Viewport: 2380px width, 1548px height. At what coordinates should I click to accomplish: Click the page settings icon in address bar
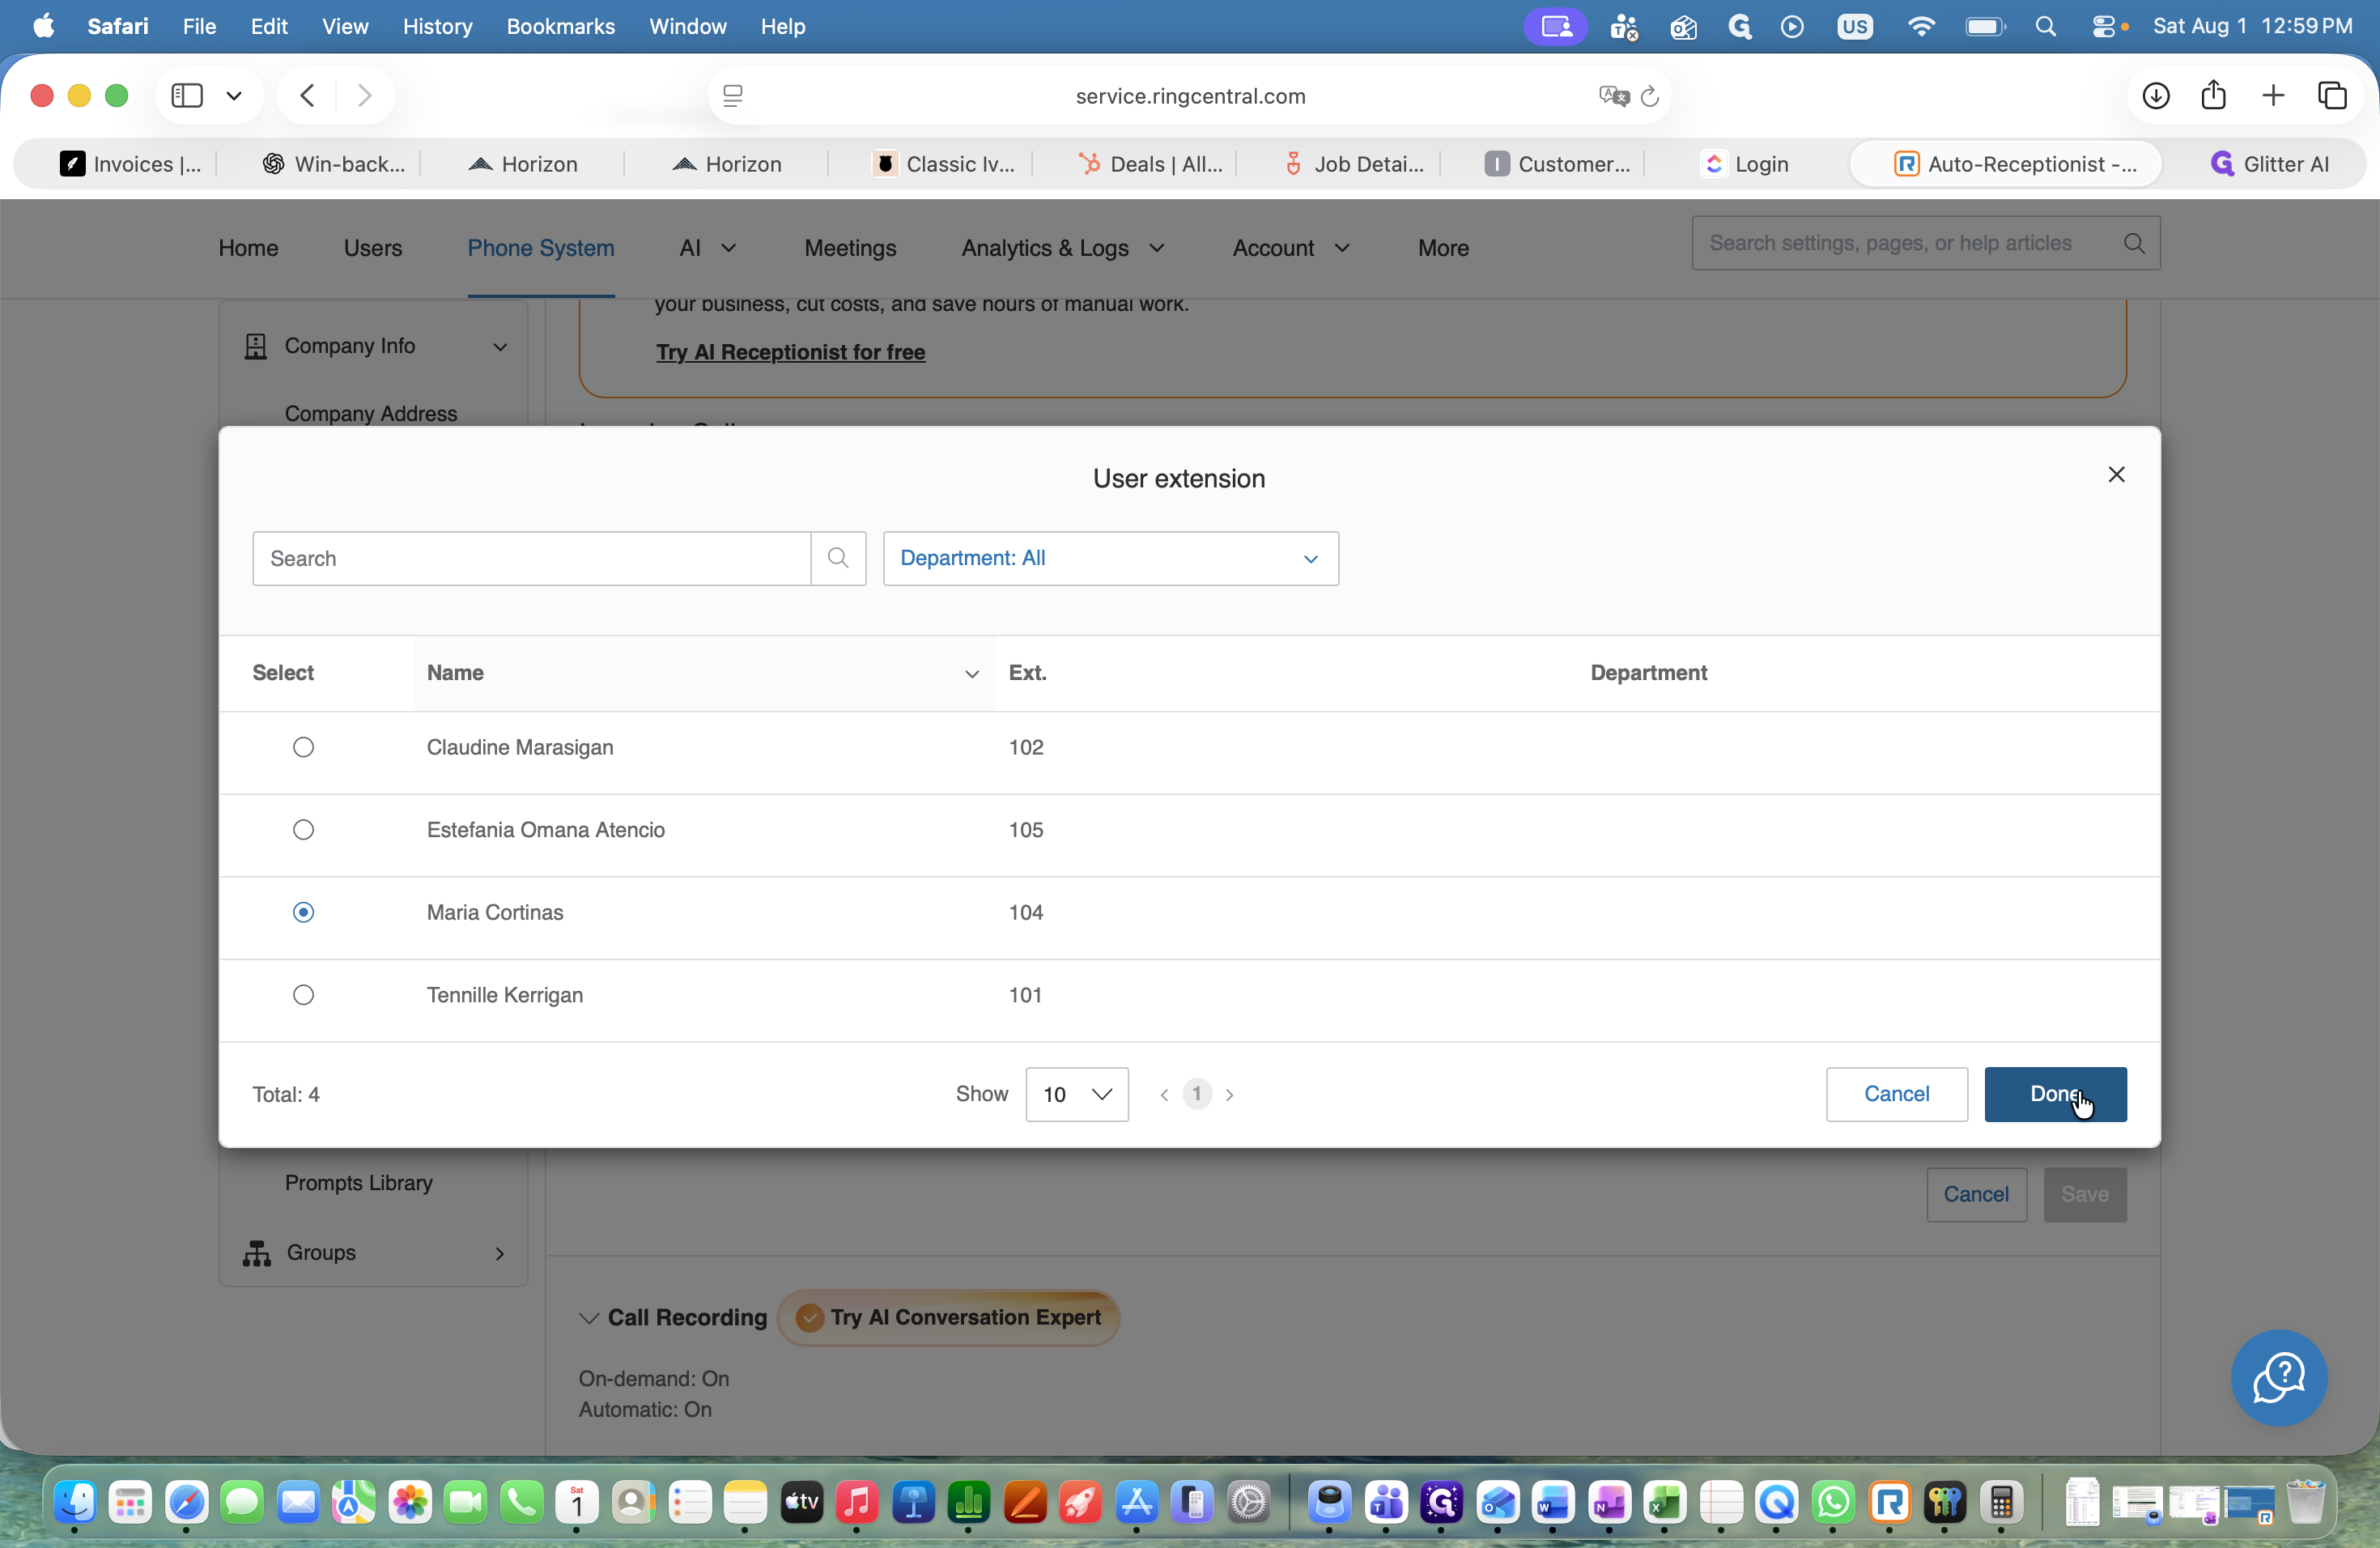pyautogui.click(x=732, y=96)
